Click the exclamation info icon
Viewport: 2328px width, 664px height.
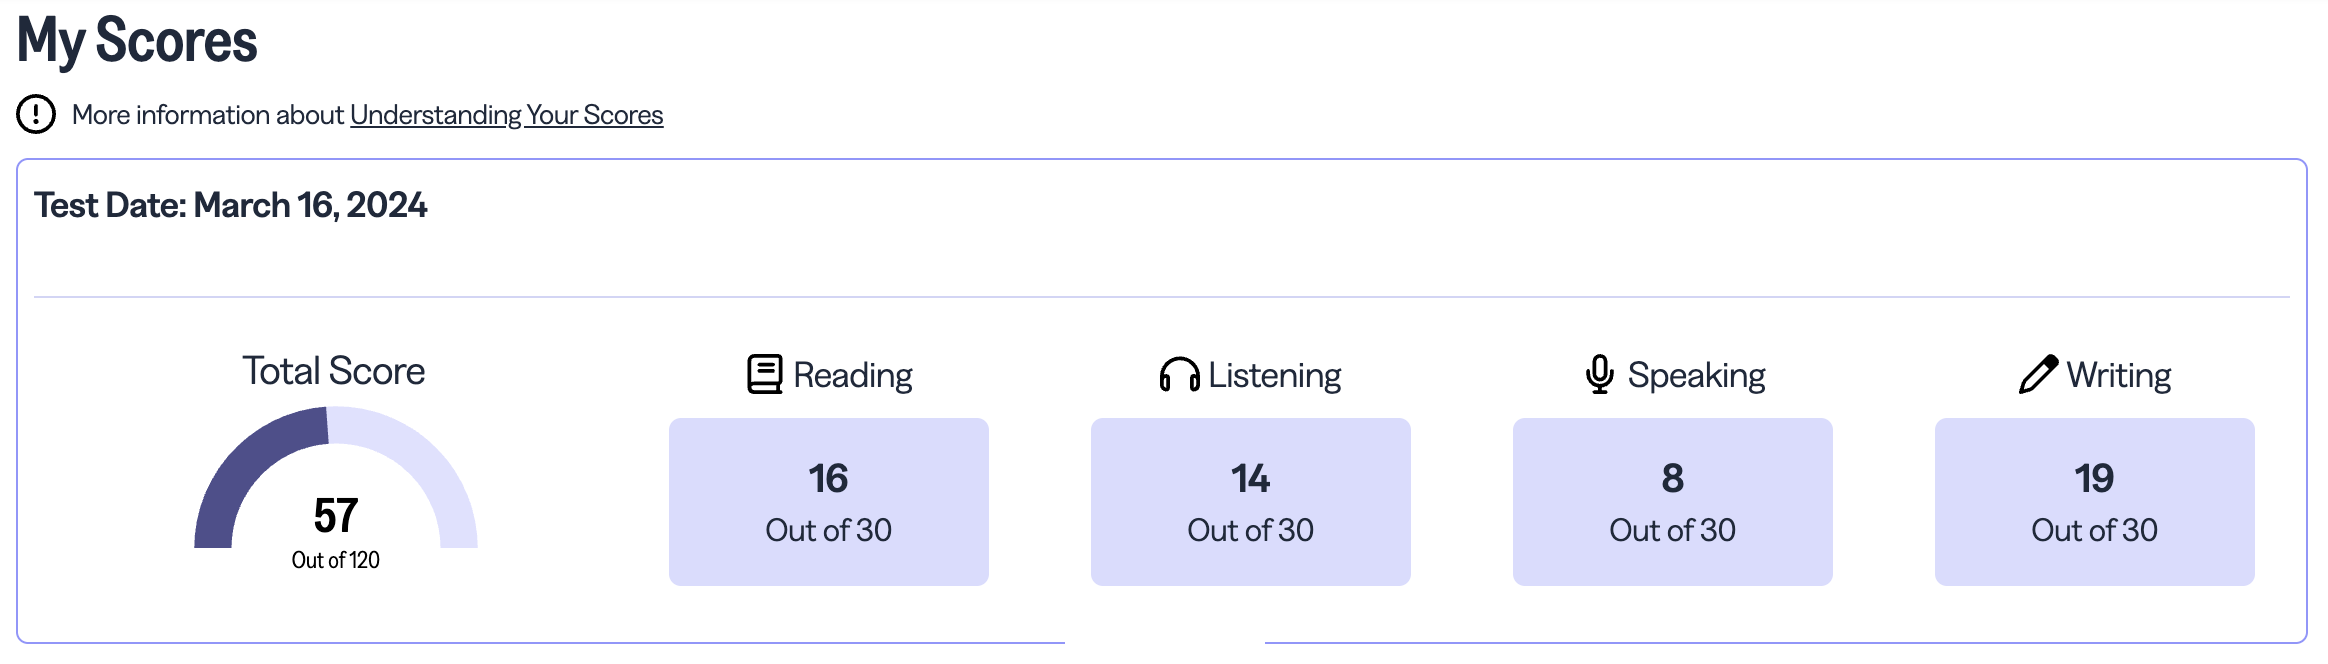tap(36, 114)
